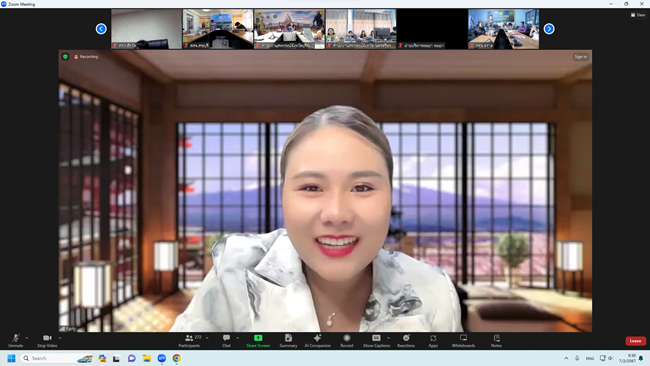
Task: Open the Participants panel
Action: point(190,341)
